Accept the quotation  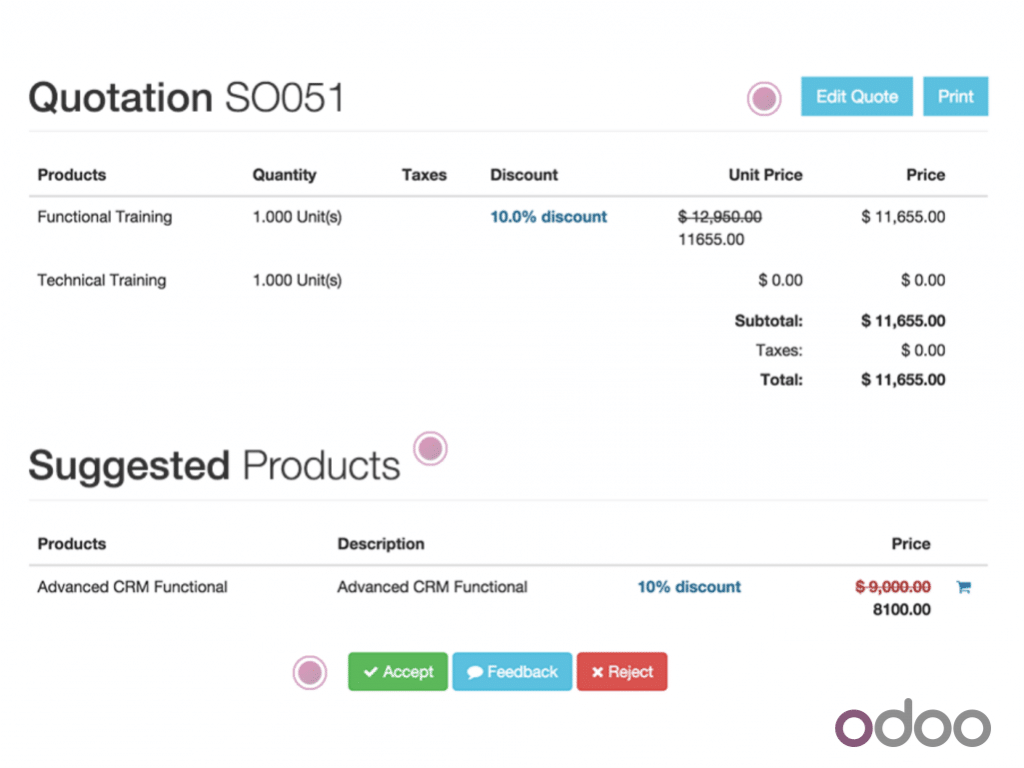[x=398, y=672]
